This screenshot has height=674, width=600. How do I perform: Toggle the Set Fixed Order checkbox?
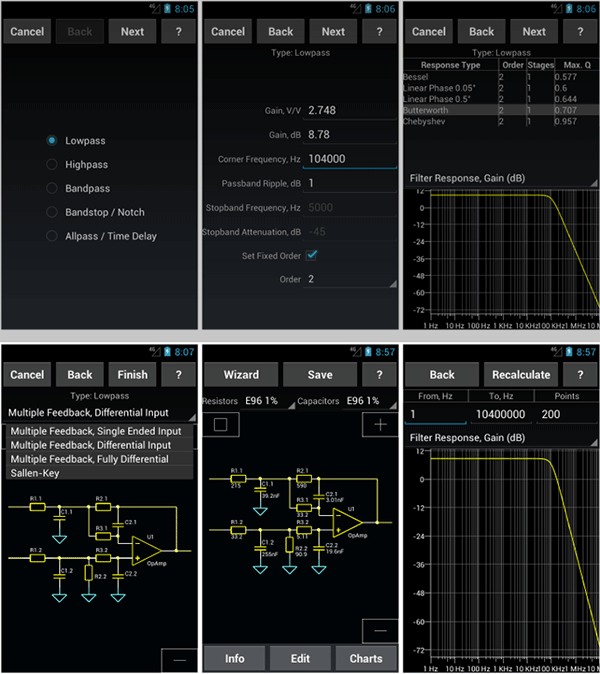pos(311,255)
